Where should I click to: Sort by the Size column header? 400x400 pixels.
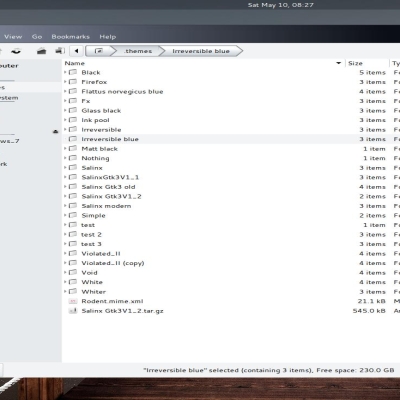pos(367,63)
